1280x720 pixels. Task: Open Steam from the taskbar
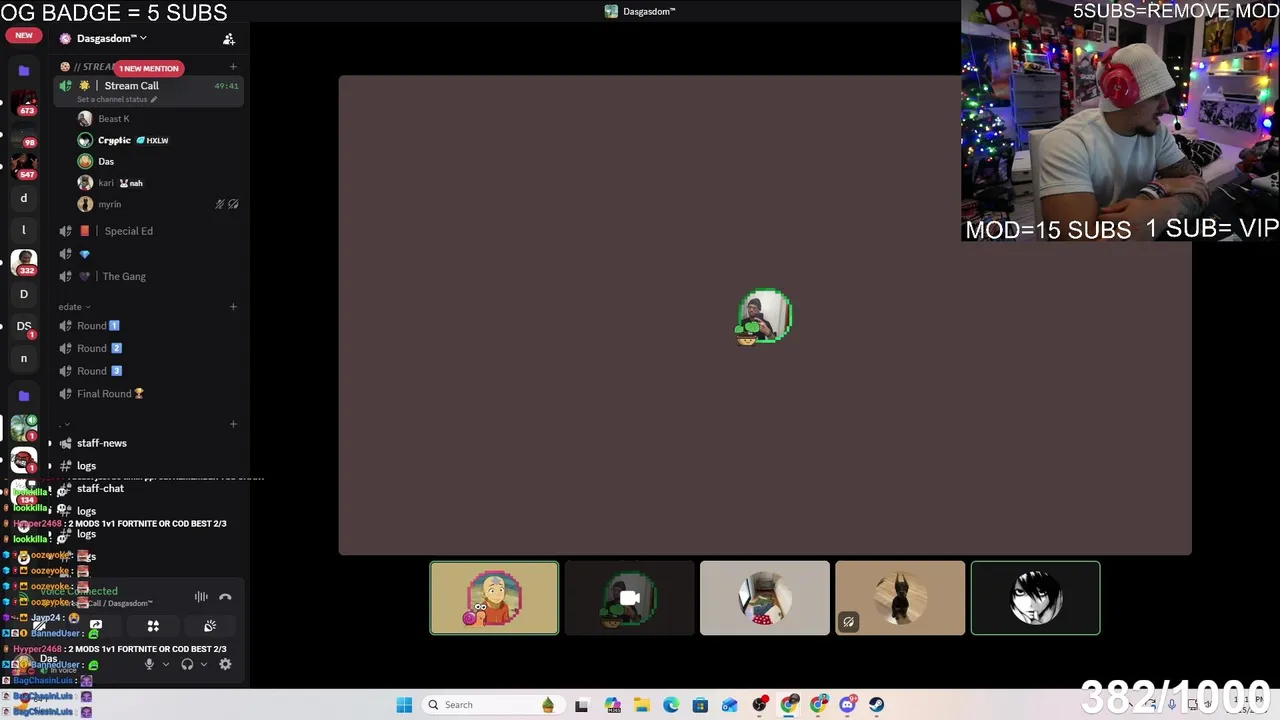click(876, 705)
